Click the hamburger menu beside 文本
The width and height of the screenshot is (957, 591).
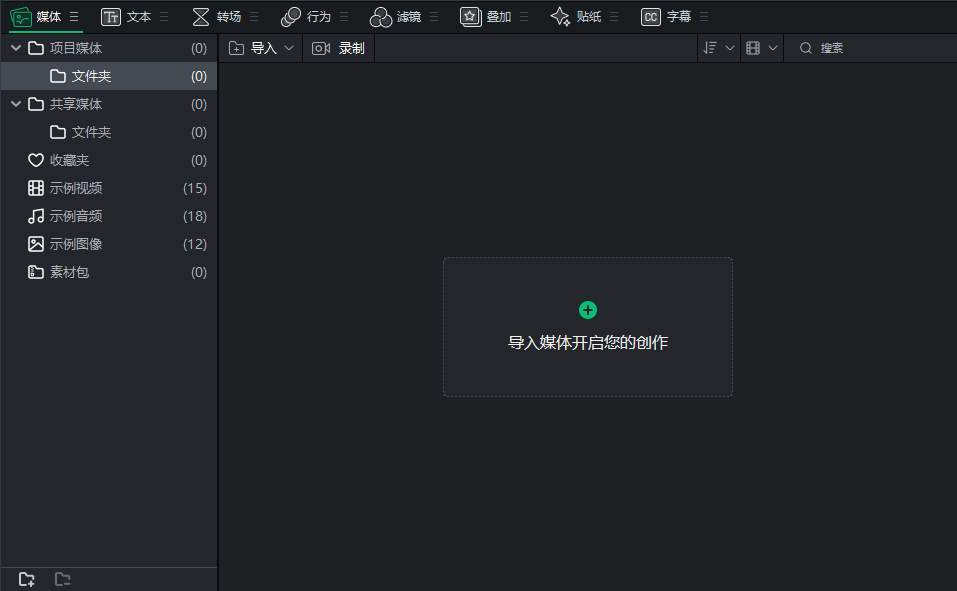tap(164, 16)
